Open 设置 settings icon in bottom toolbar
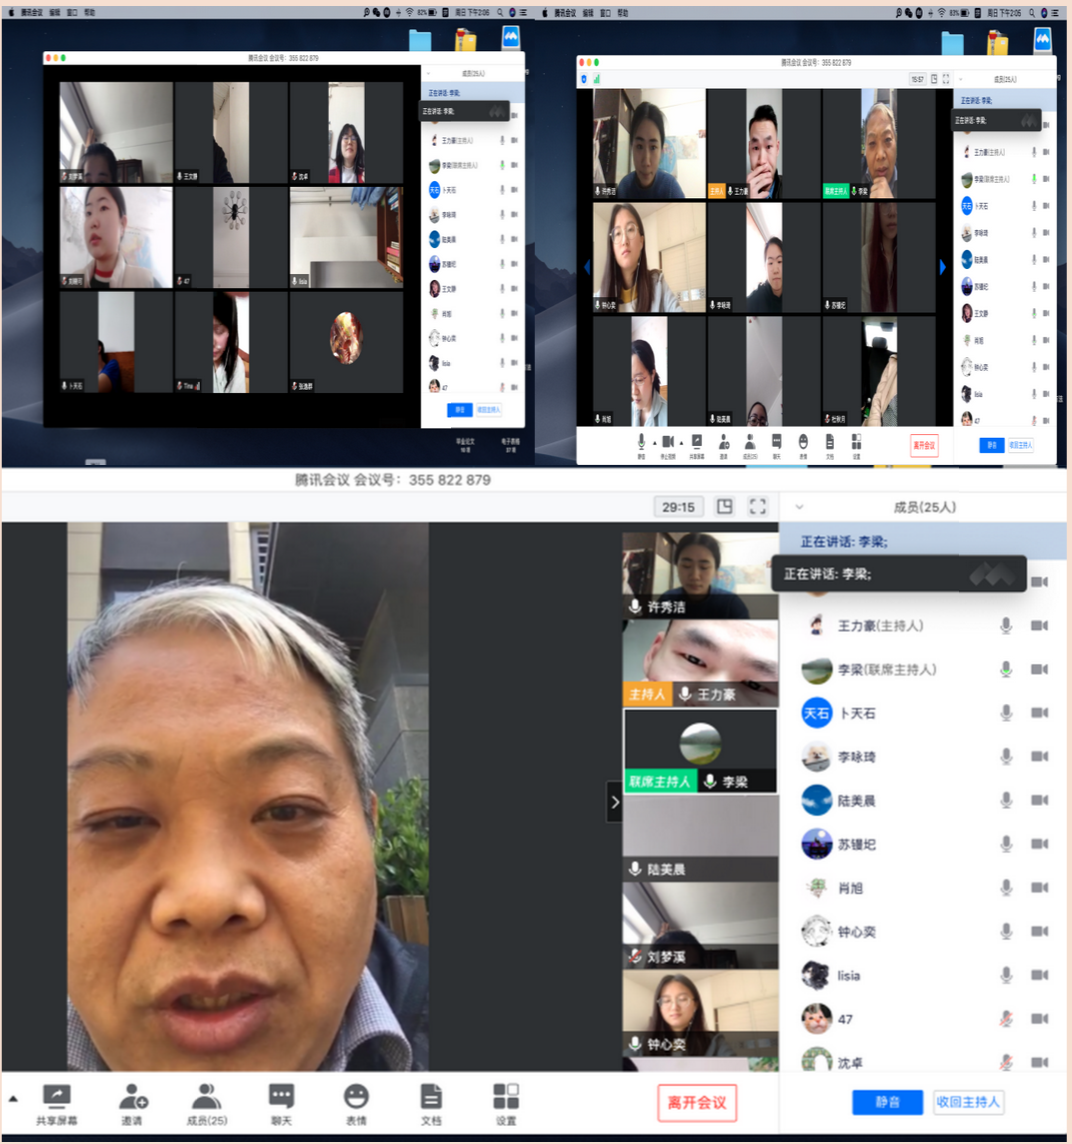The width and height of the screenshot is (1072, 1144). tap(506, 1100)
